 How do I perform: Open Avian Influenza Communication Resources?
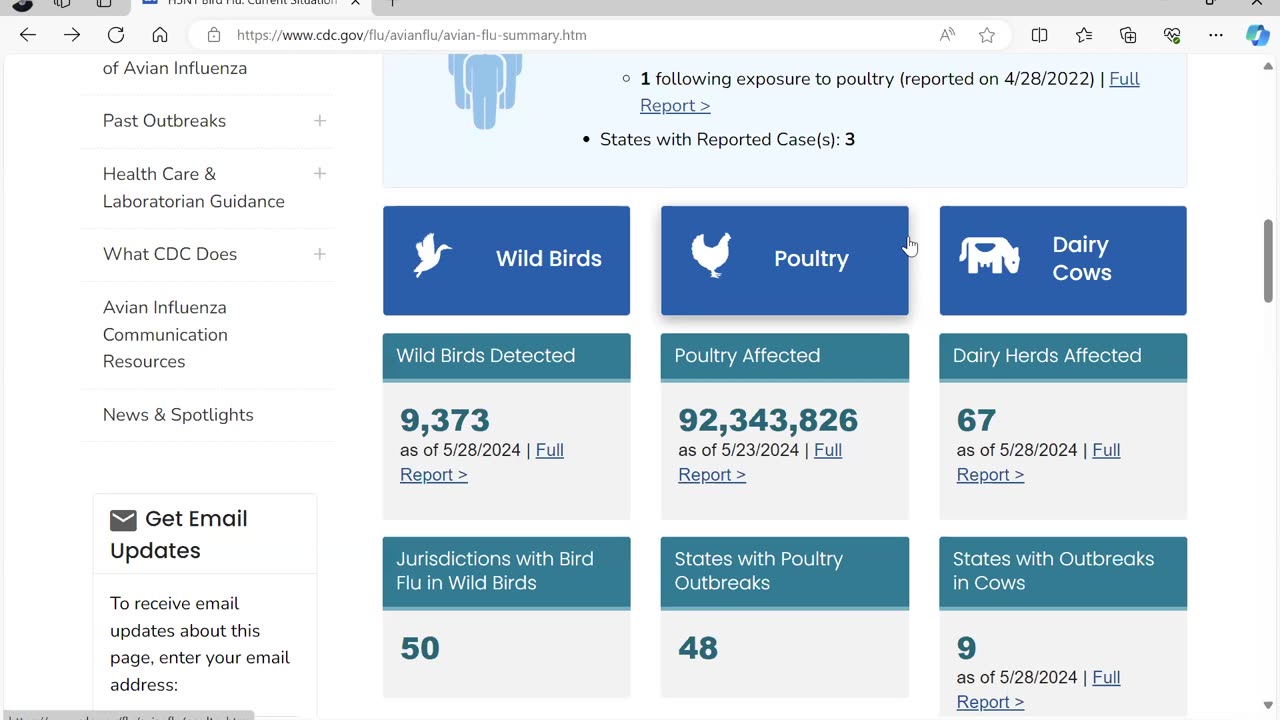[x=165, y=335]
